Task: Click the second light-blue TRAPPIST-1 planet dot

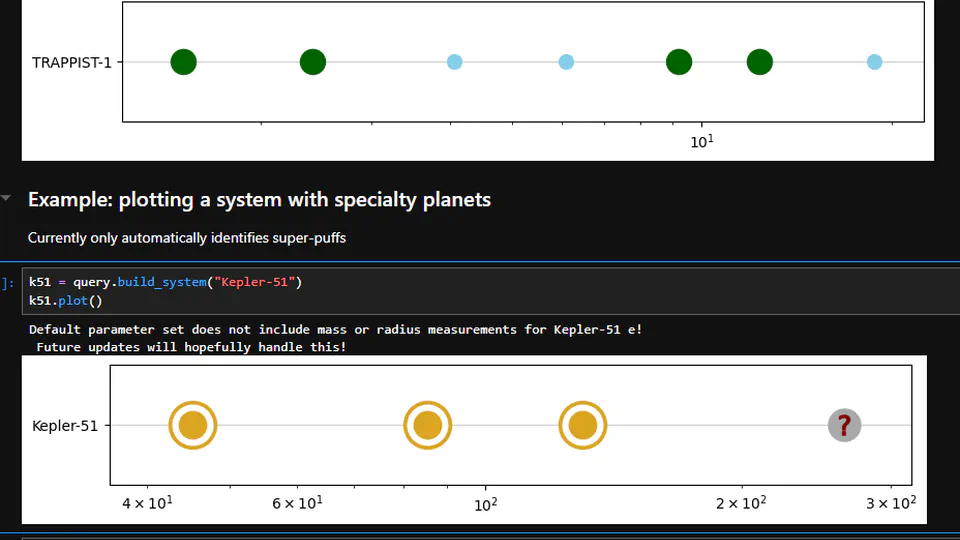Action: tap(566, 62)
